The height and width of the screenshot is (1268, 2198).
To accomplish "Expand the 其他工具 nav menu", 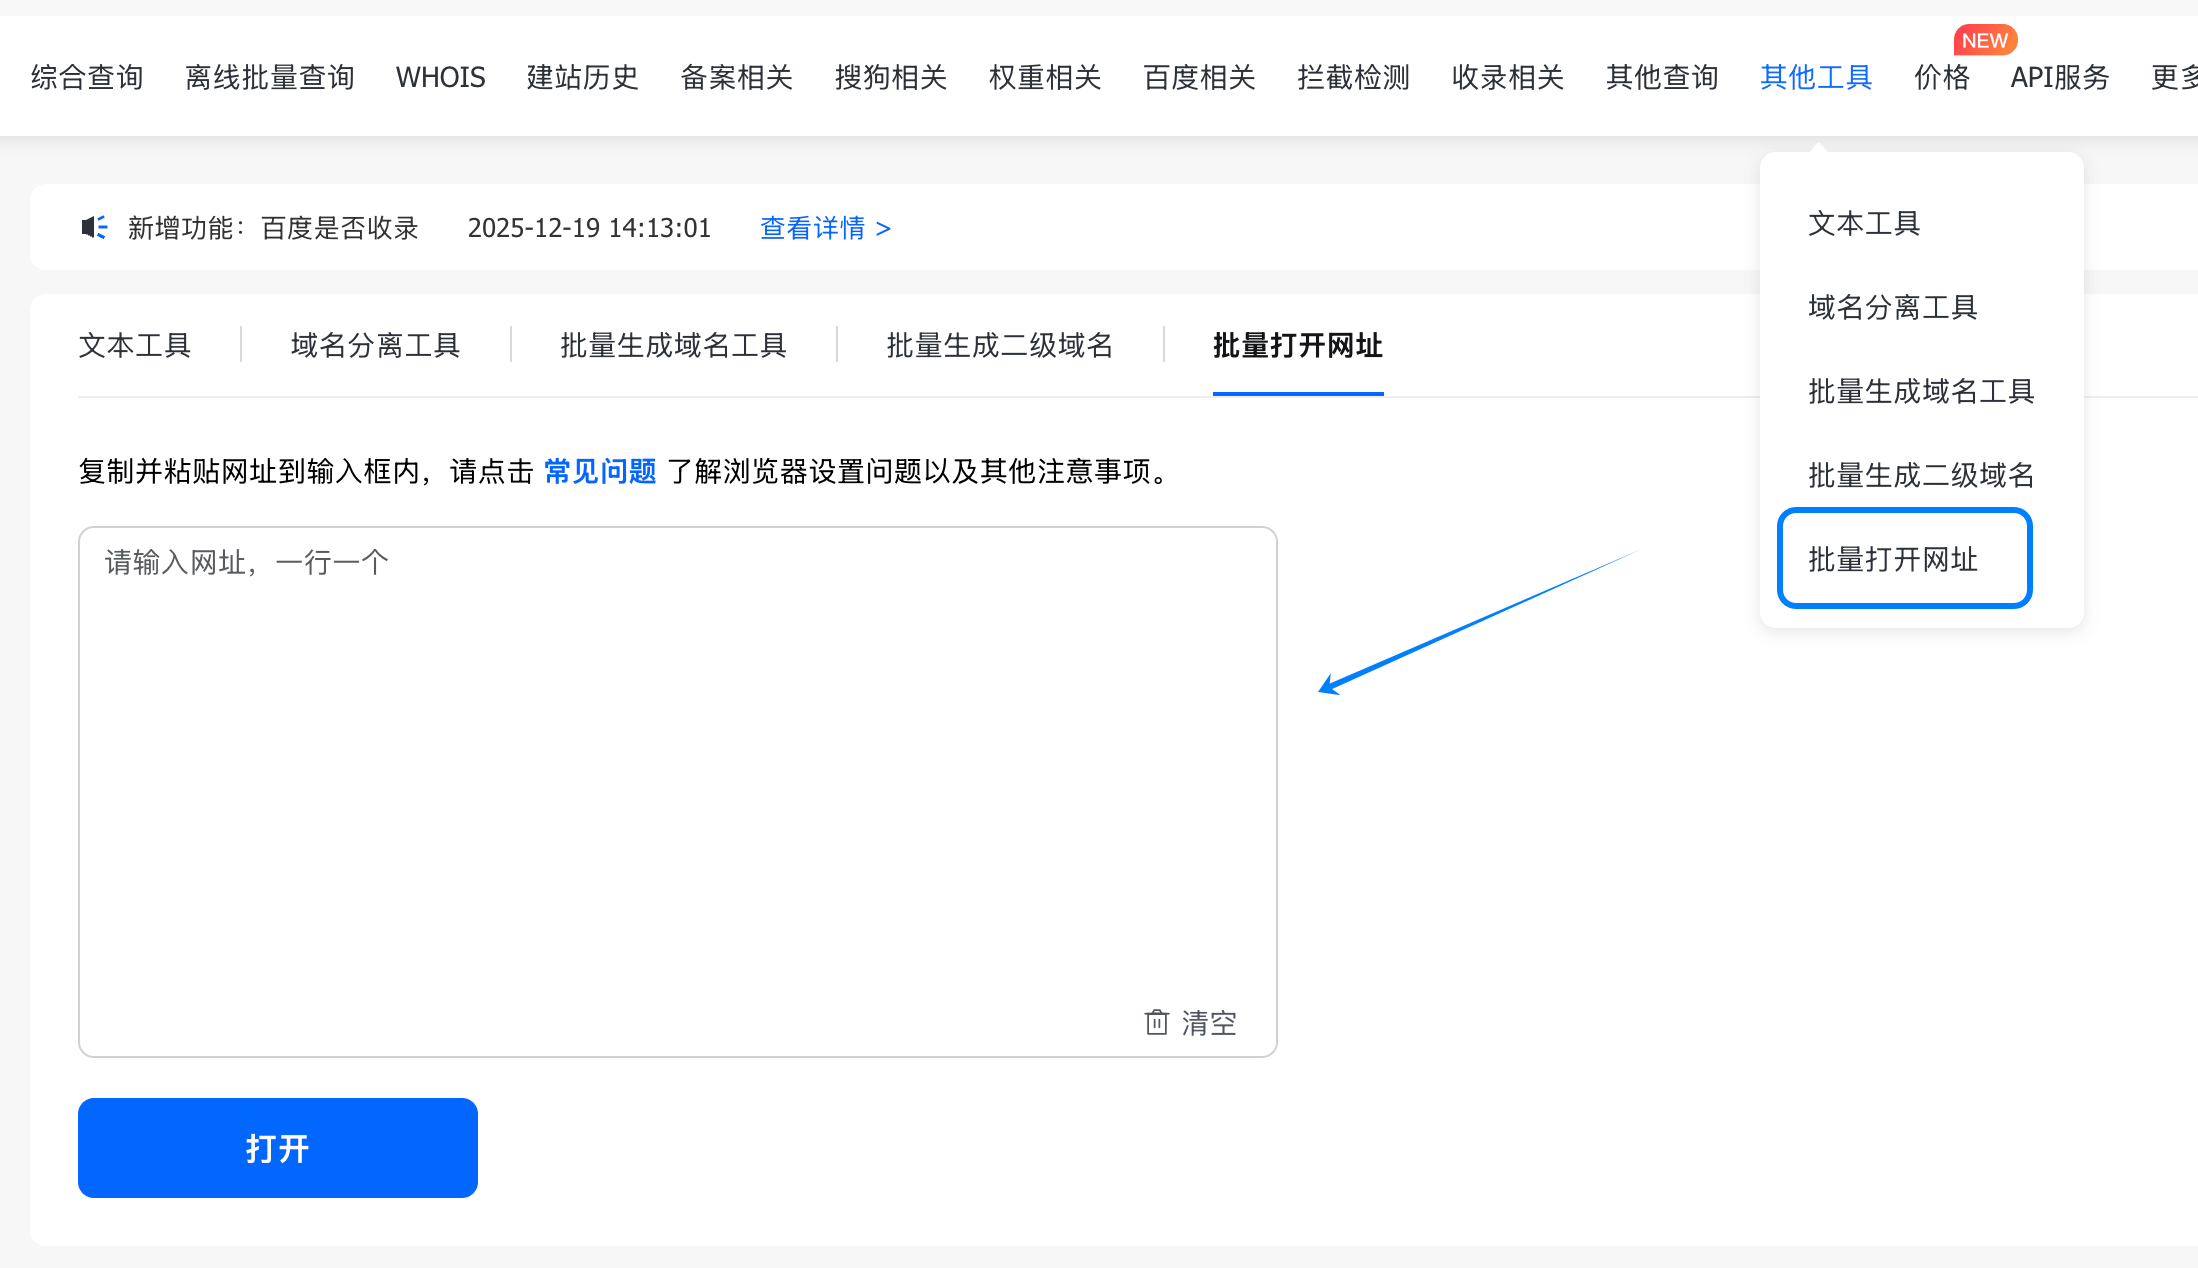I will pos(1815,77).
